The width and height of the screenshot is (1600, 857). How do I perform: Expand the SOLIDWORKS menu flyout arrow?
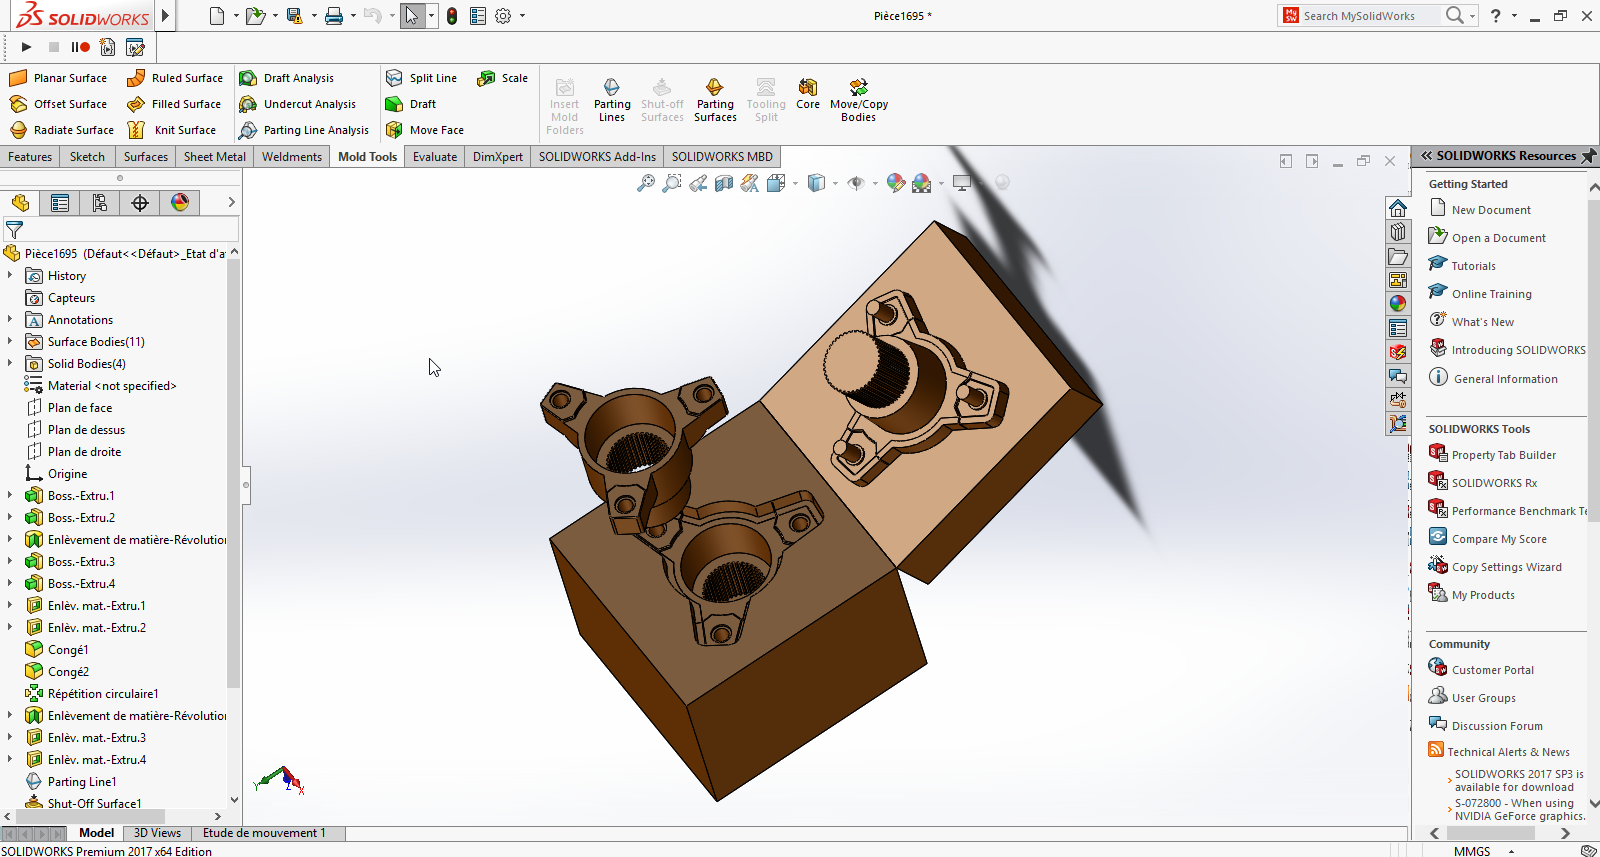[166, 16]
